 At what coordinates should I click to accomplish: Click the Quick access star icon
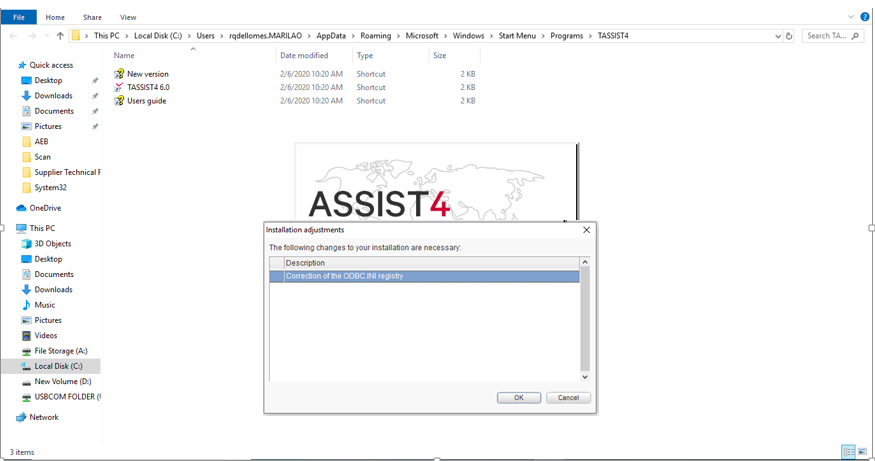[x=22, y=65]
